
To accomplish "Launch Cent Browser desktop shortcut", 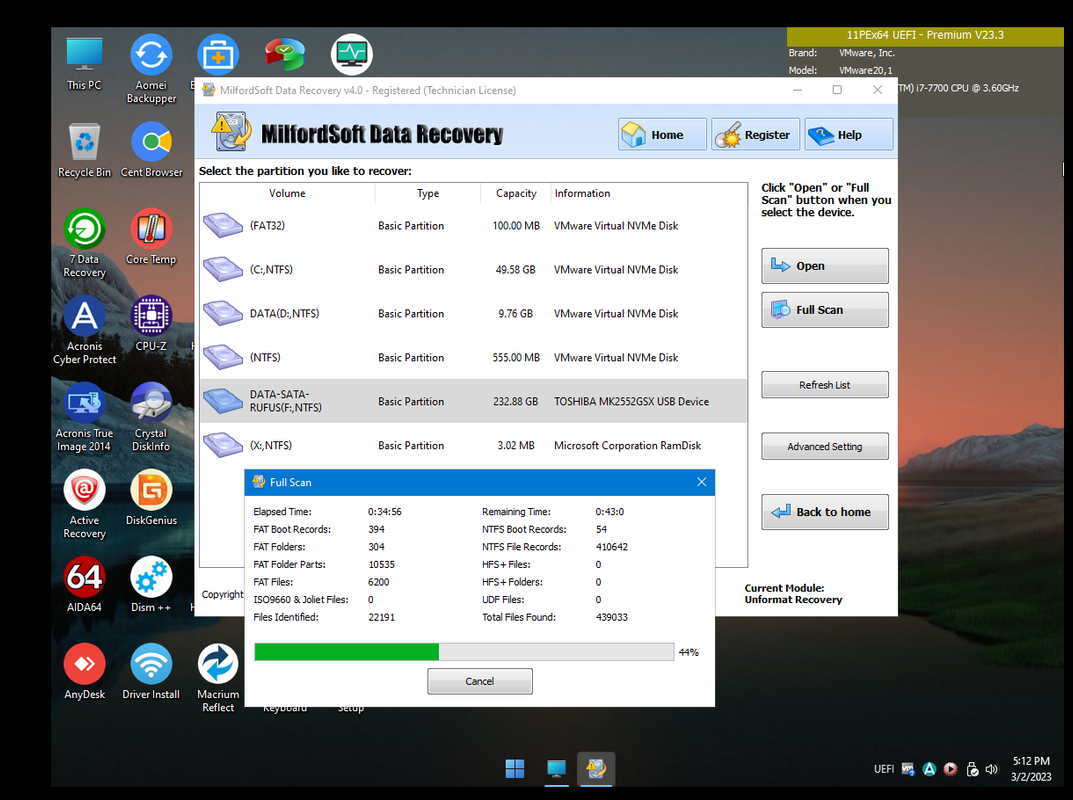I will click(x=151, y=150).
